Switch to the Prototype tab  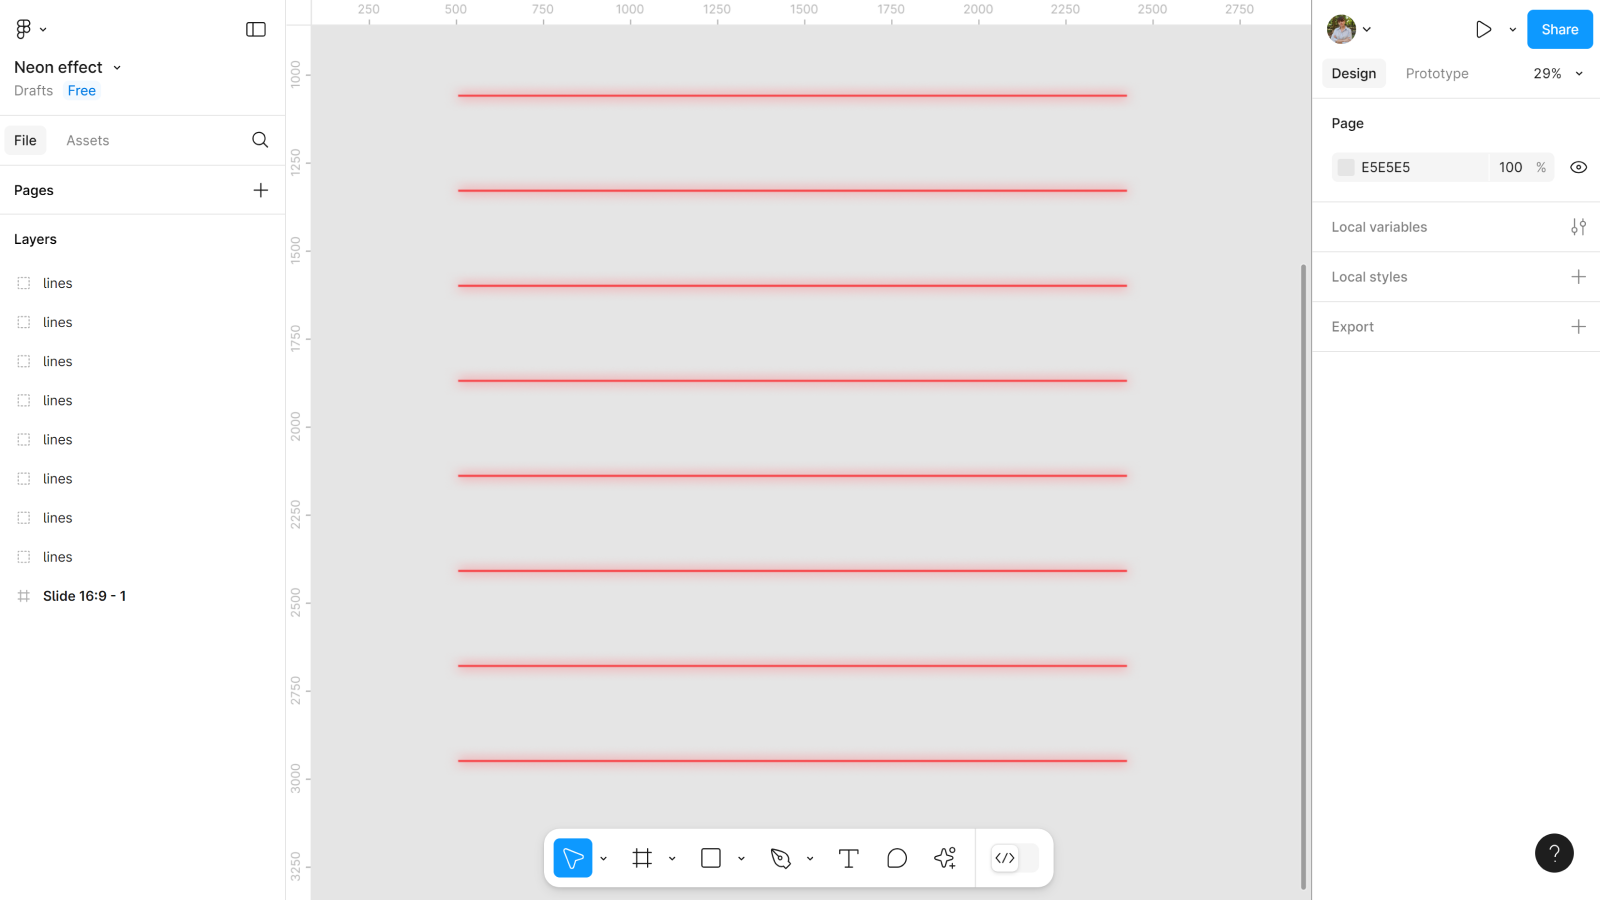click(1436, 73)
